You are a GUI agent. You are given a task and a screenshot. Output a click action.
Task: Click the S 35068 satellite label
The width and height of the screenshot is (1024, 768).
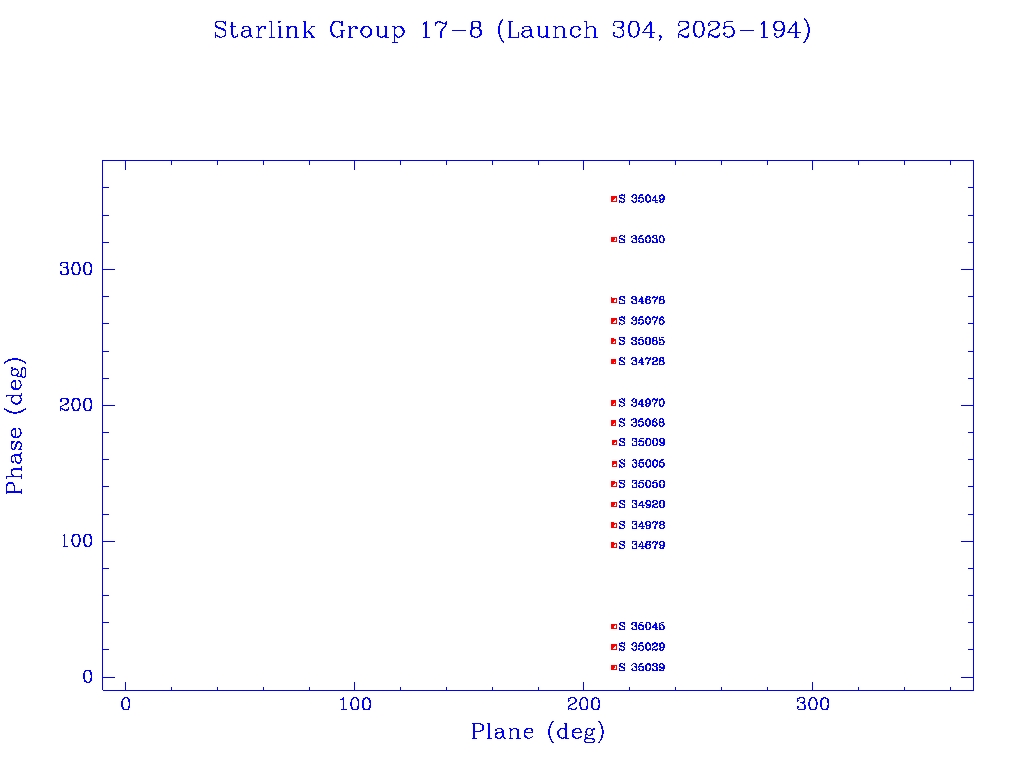coord(642,423)
